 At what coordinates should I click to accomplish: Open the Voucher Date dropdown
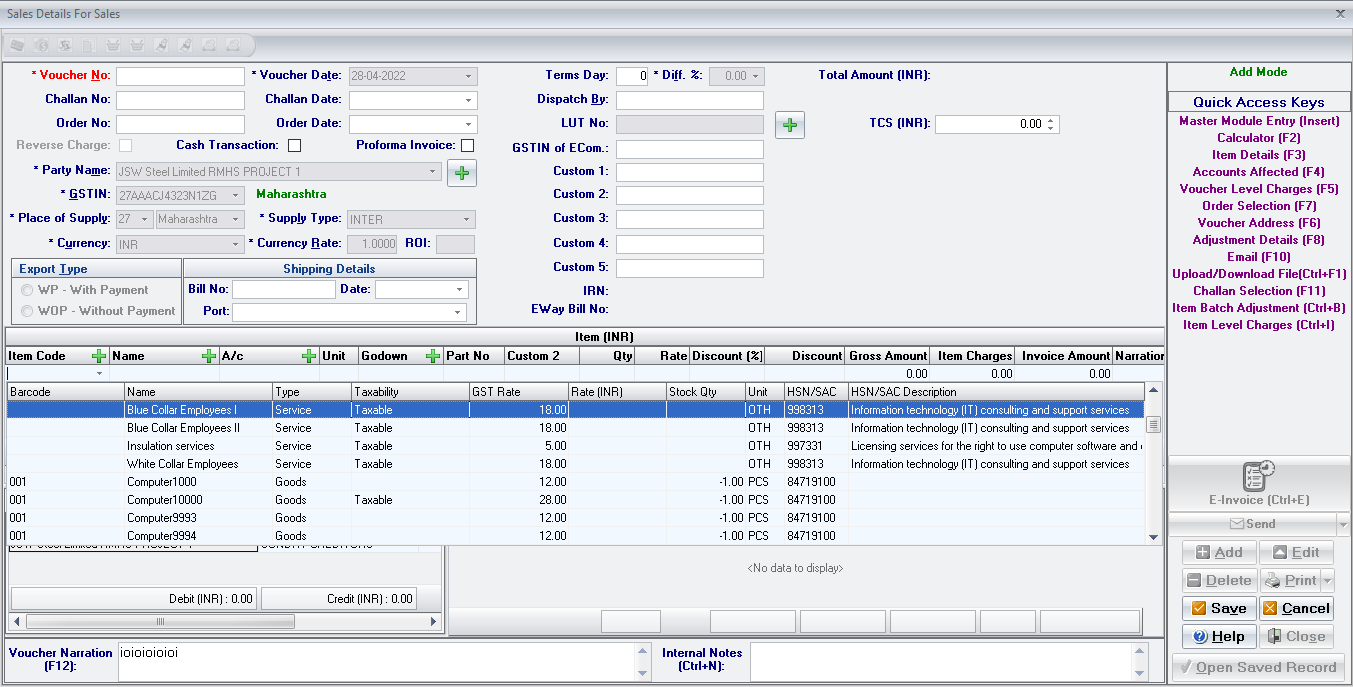468,76
